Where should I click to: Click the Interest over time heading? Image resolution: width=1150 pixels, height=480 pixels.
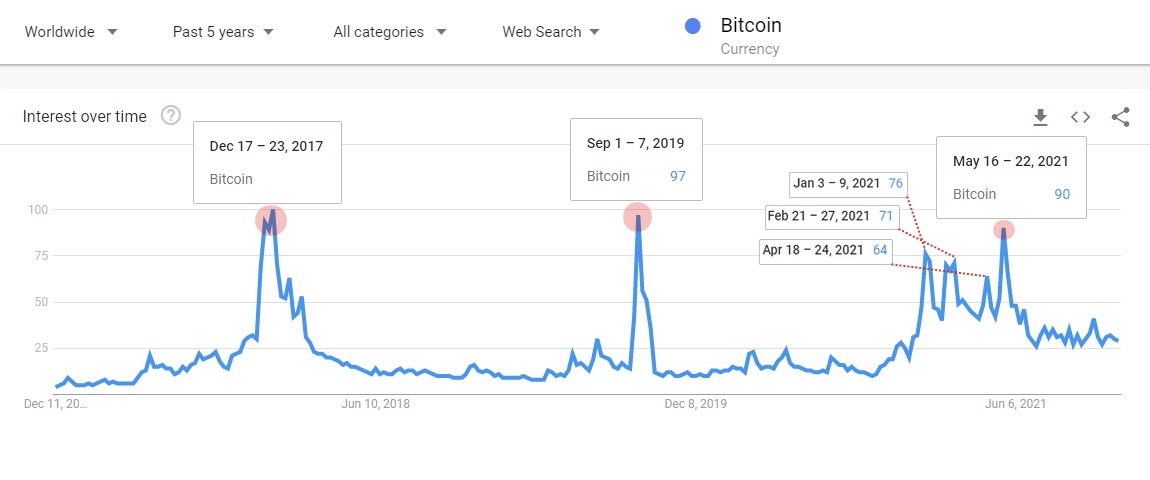84,117
